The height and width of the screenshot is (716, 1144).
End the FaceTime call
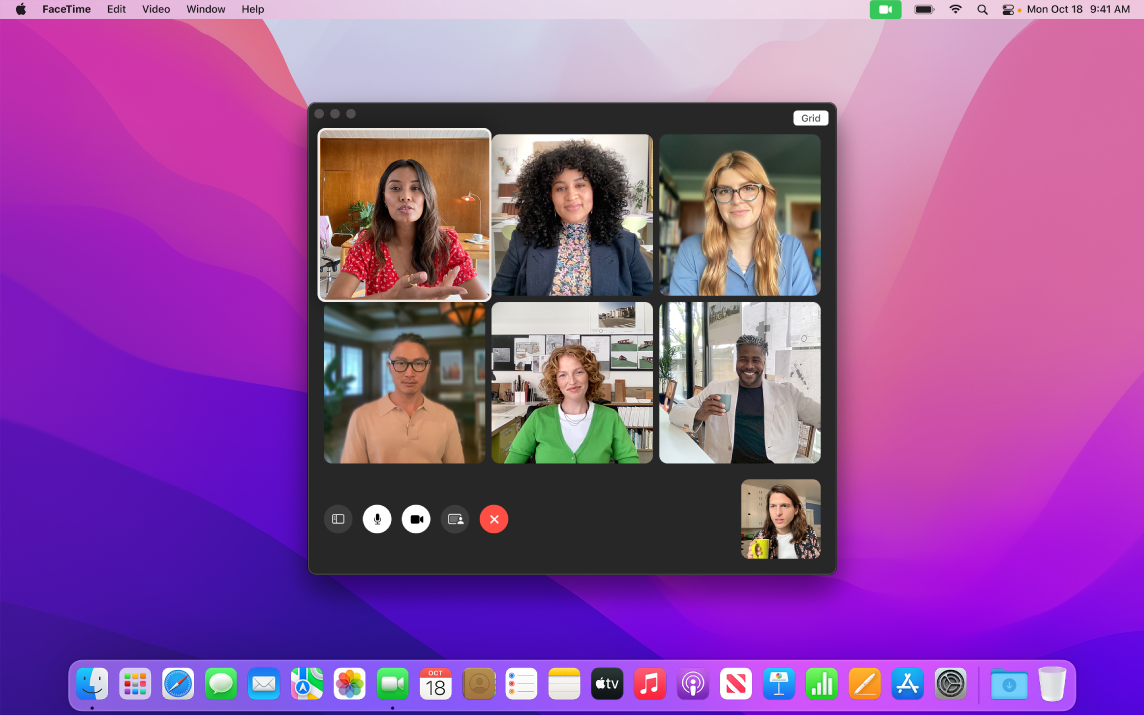[x=494, y=519]
